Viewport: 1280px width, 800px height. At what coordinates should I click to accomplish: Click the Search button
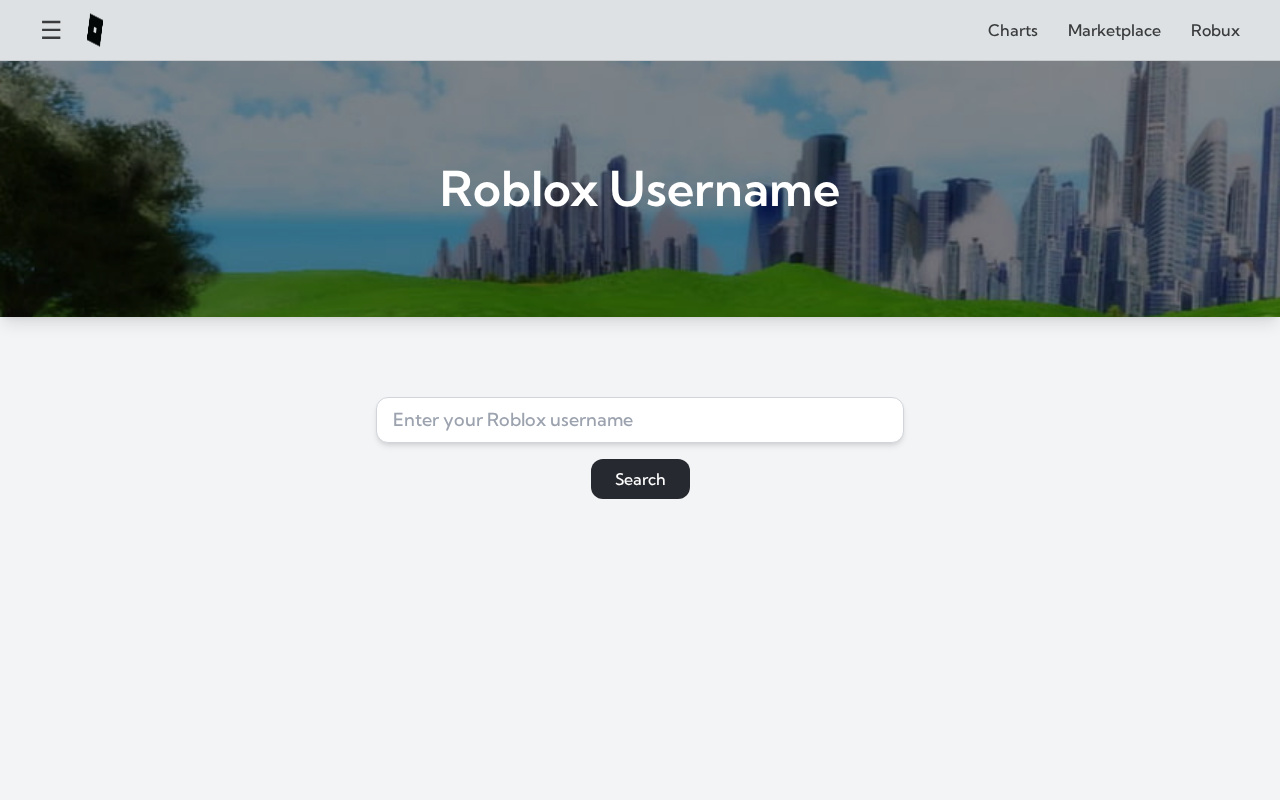pos(640,479)
